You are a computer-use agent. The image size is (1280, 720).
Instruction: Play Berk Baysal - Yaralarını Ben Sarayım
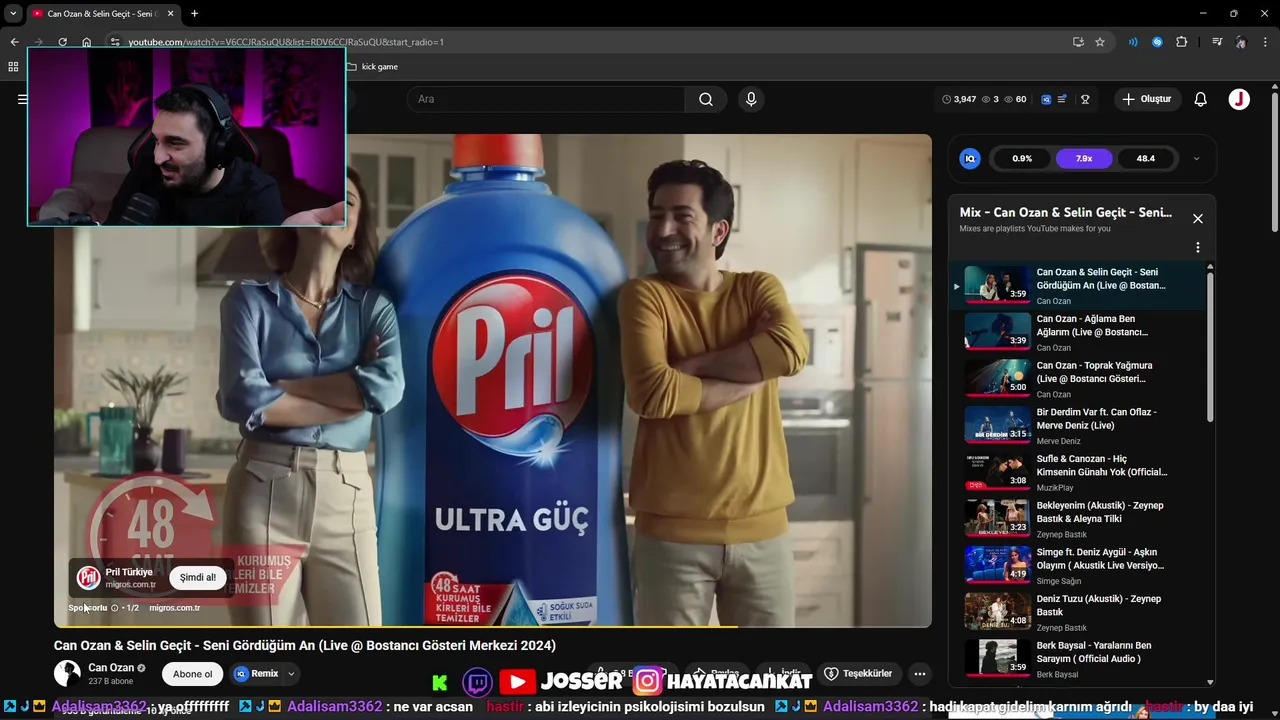(x=1080, y=659)
